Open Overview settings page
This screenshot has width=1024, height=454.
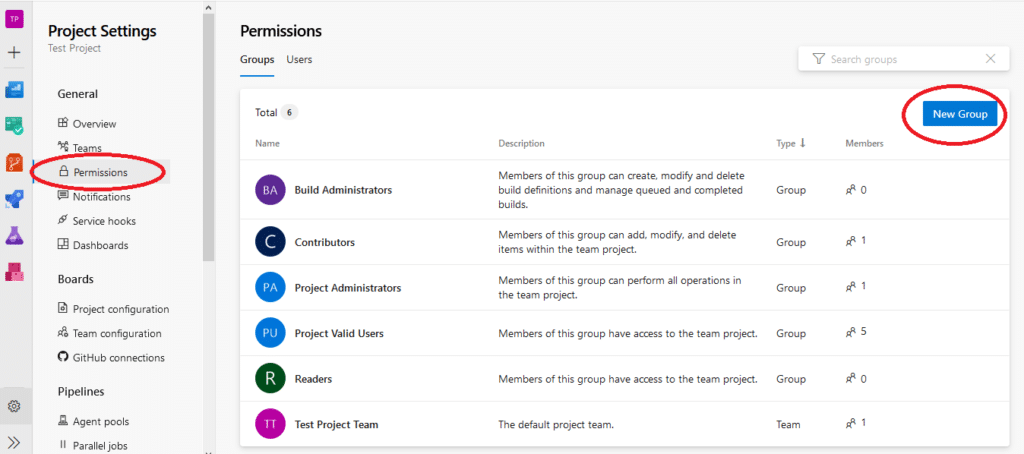click(95, 123)
